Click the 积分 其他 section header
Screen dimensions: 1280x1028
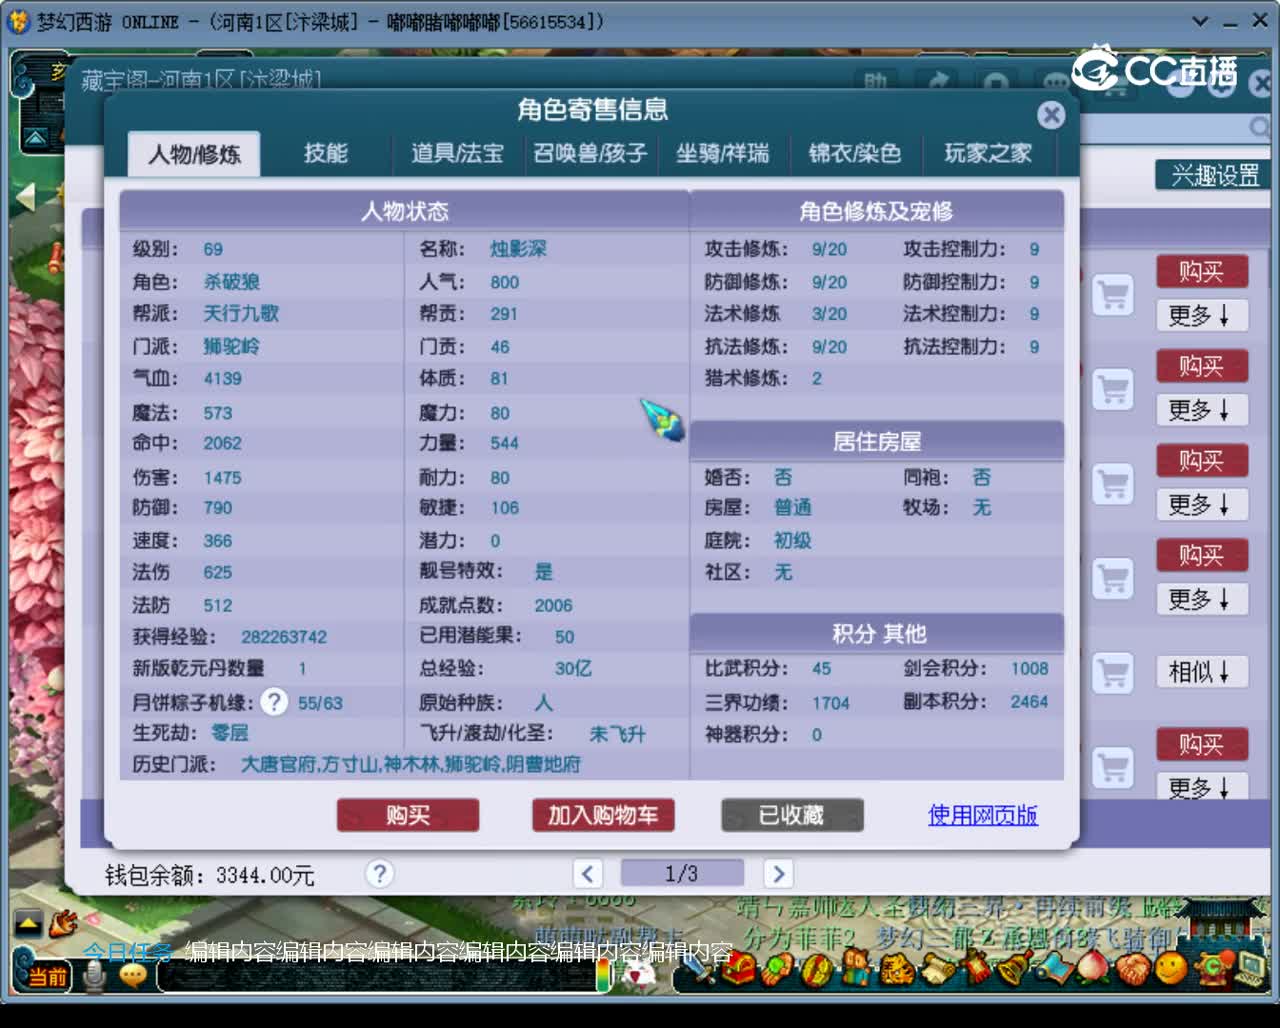(877, 633)
